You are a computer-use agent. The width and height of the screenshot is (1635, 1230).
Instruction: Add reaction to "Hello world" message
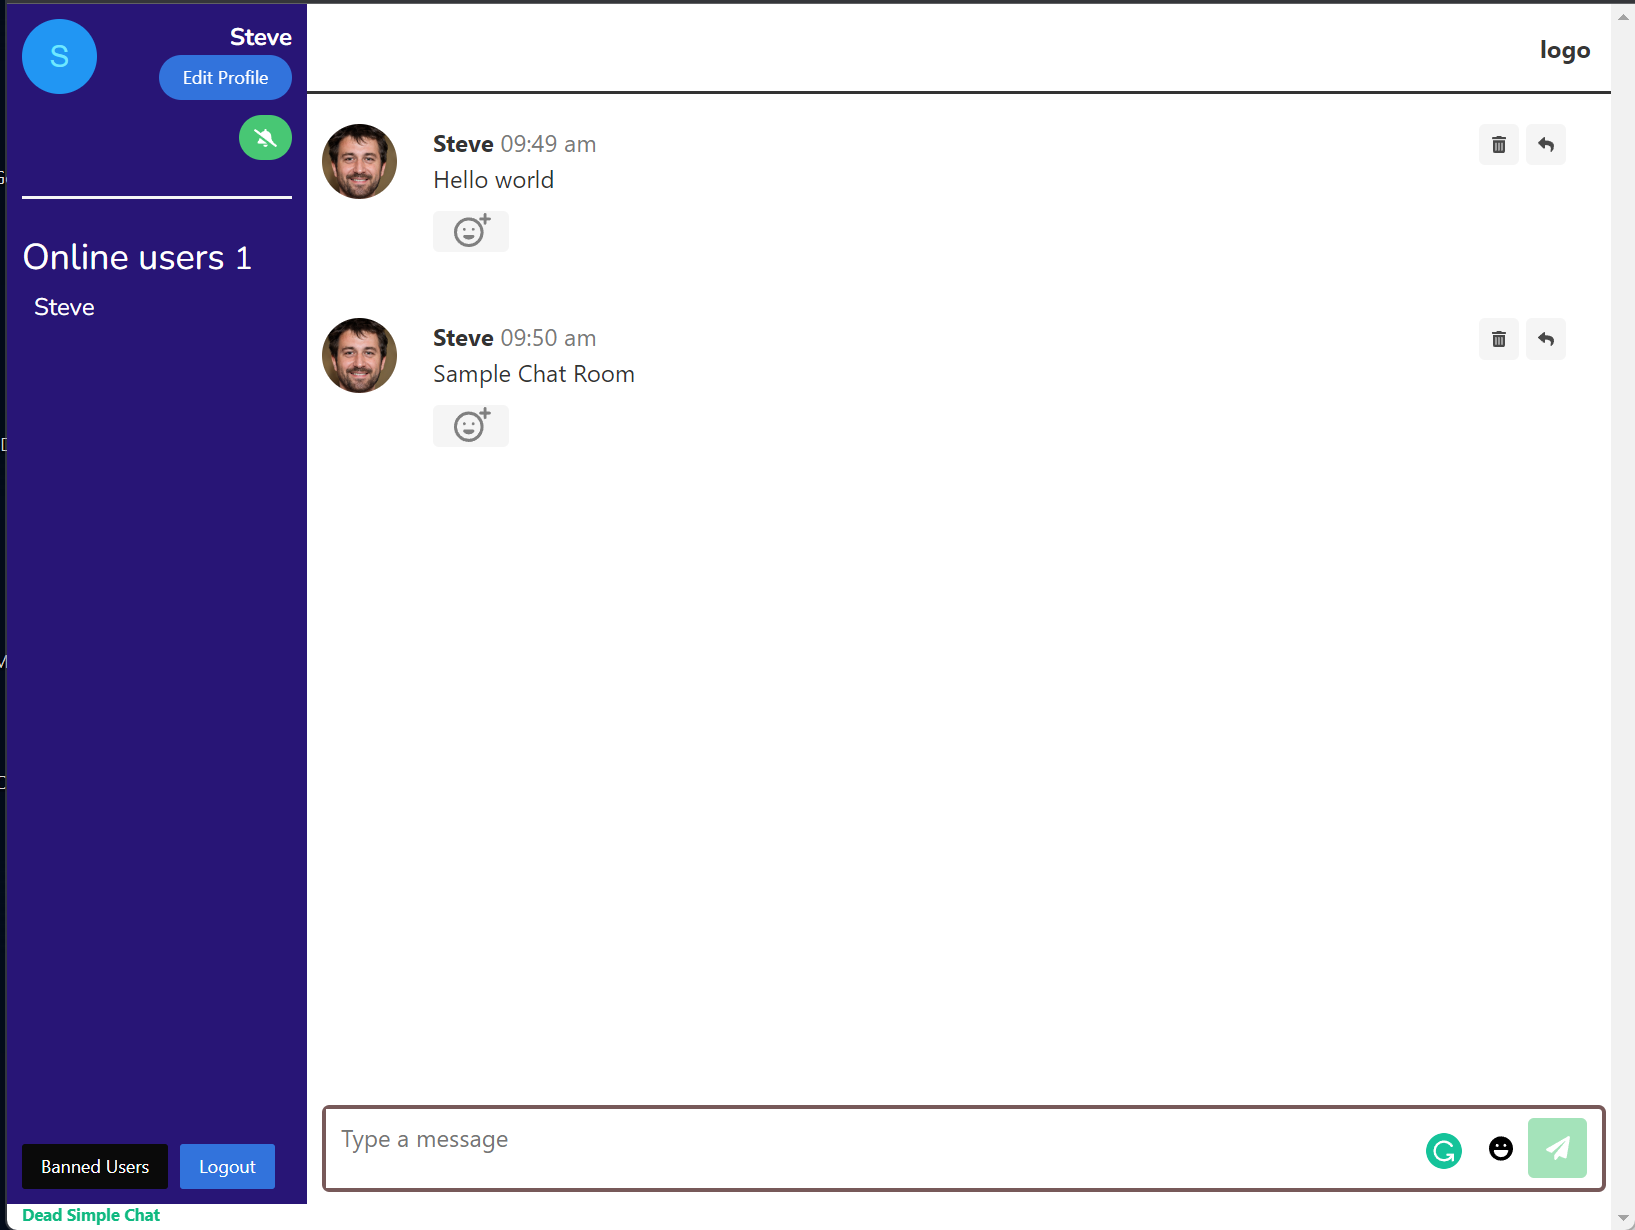[x=470, y=231]
